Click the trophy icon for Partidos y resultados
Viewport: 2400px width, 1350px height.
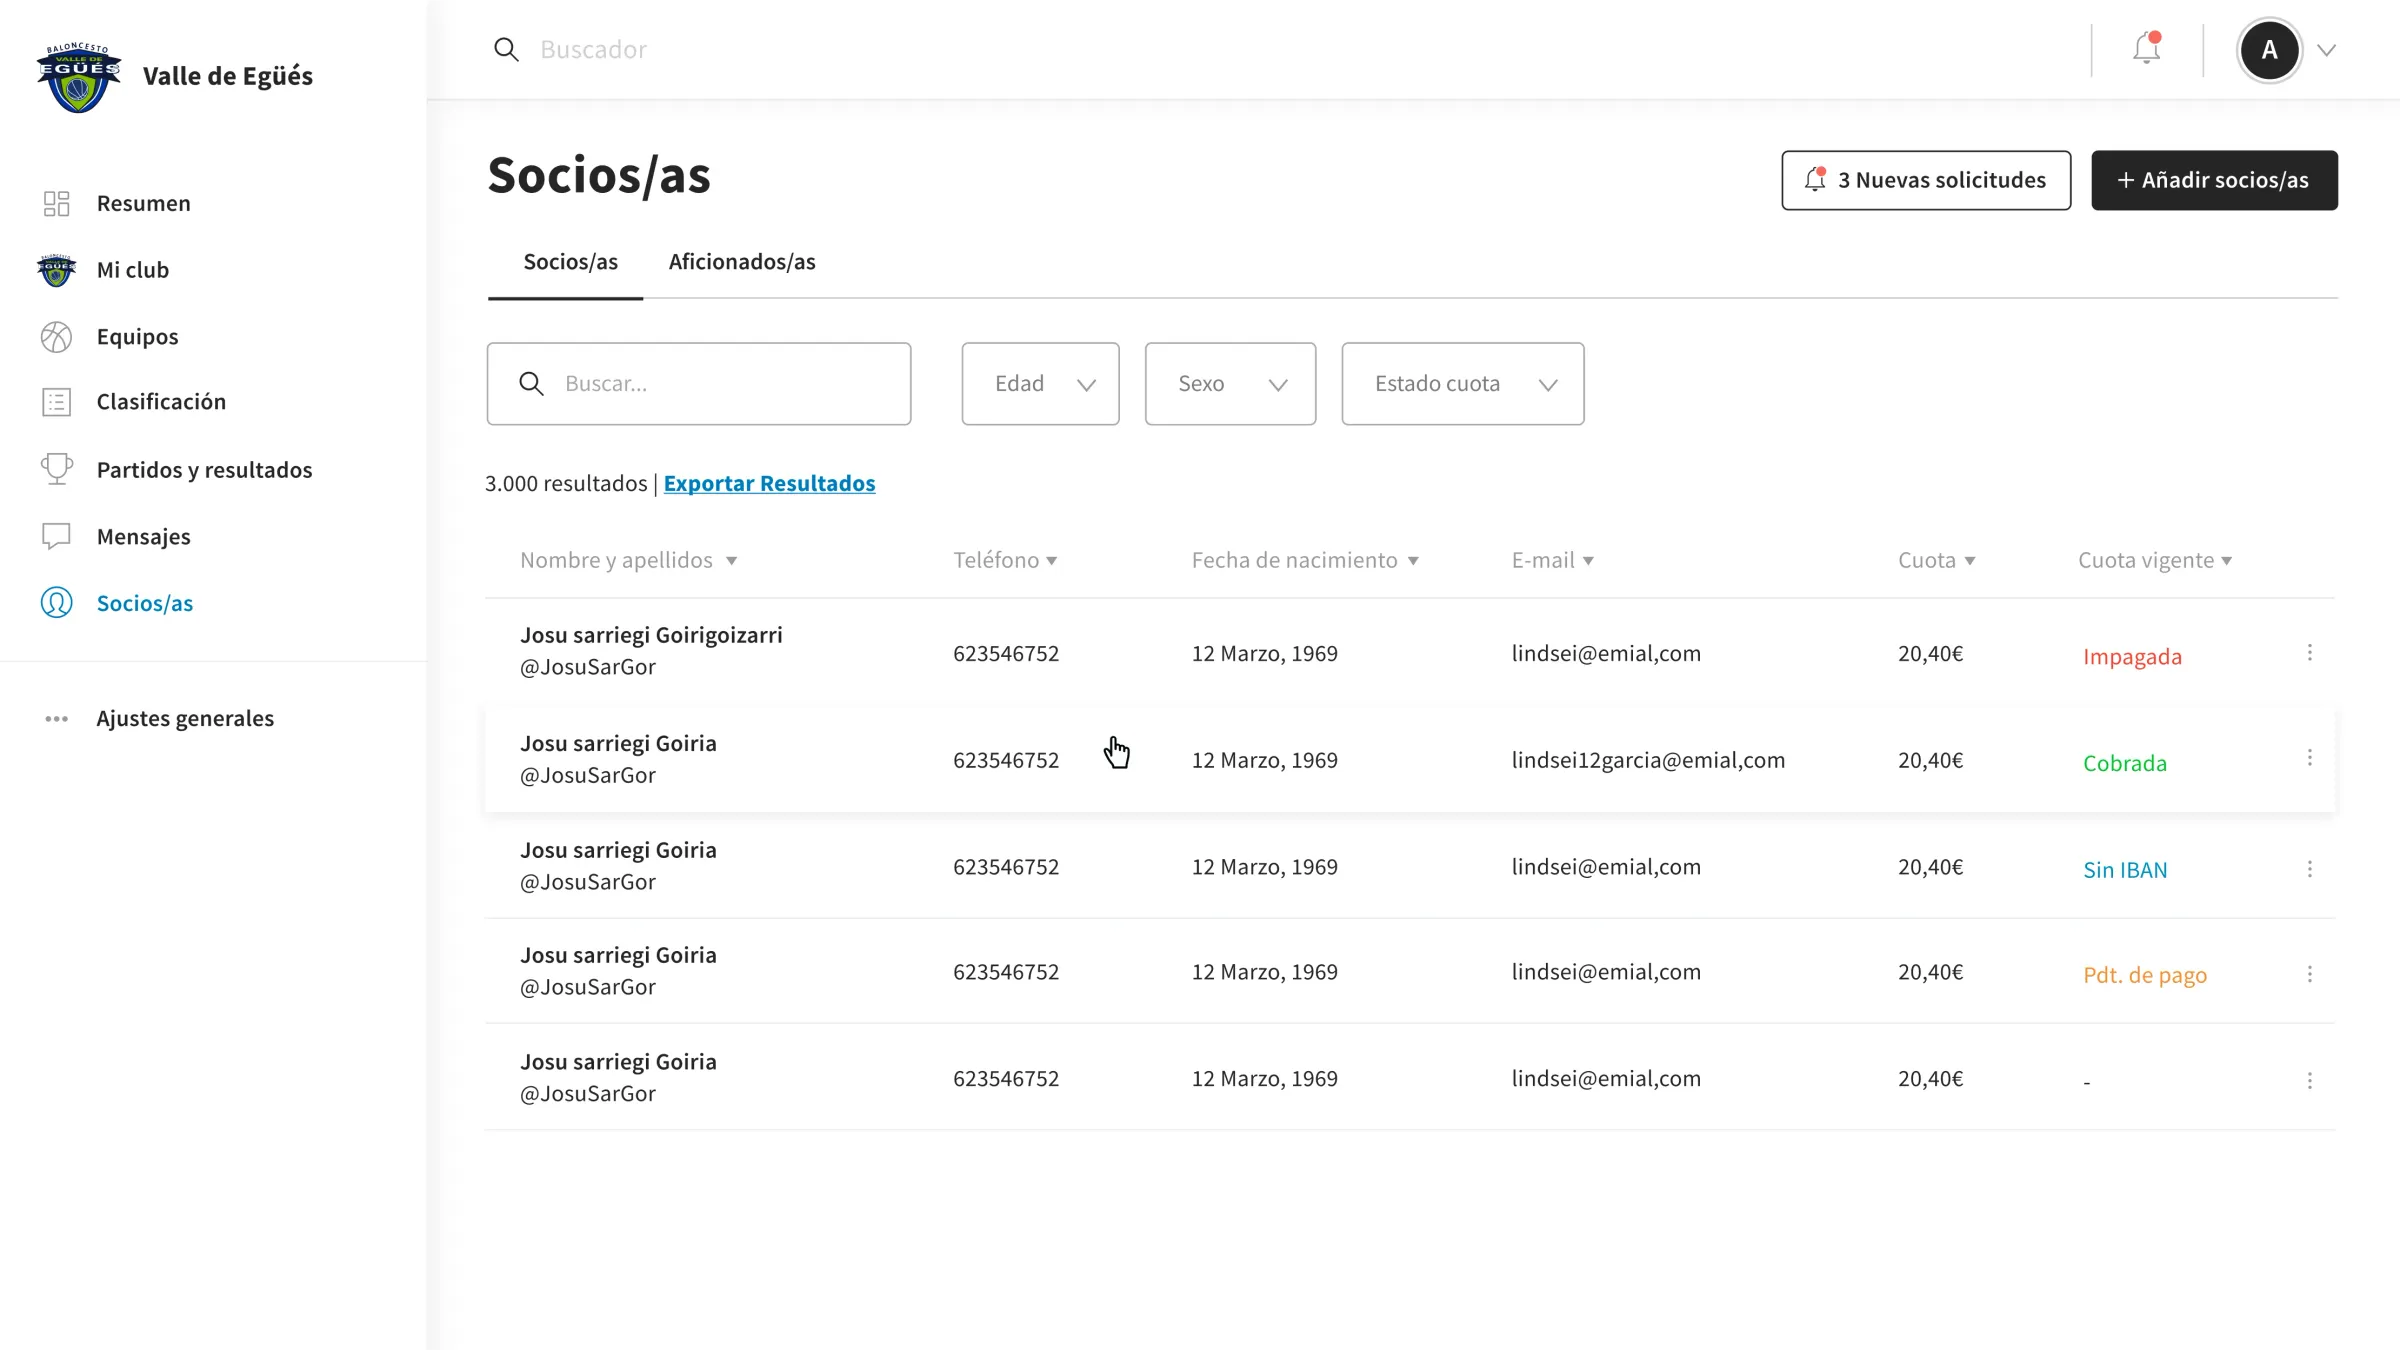56,469
